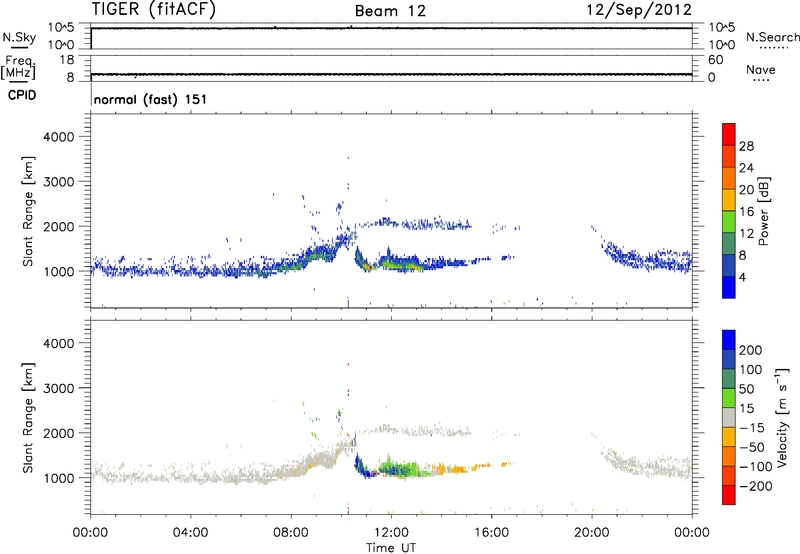
Task: Click the '3000' tick of the velocity panel
Action: [59, 388]
